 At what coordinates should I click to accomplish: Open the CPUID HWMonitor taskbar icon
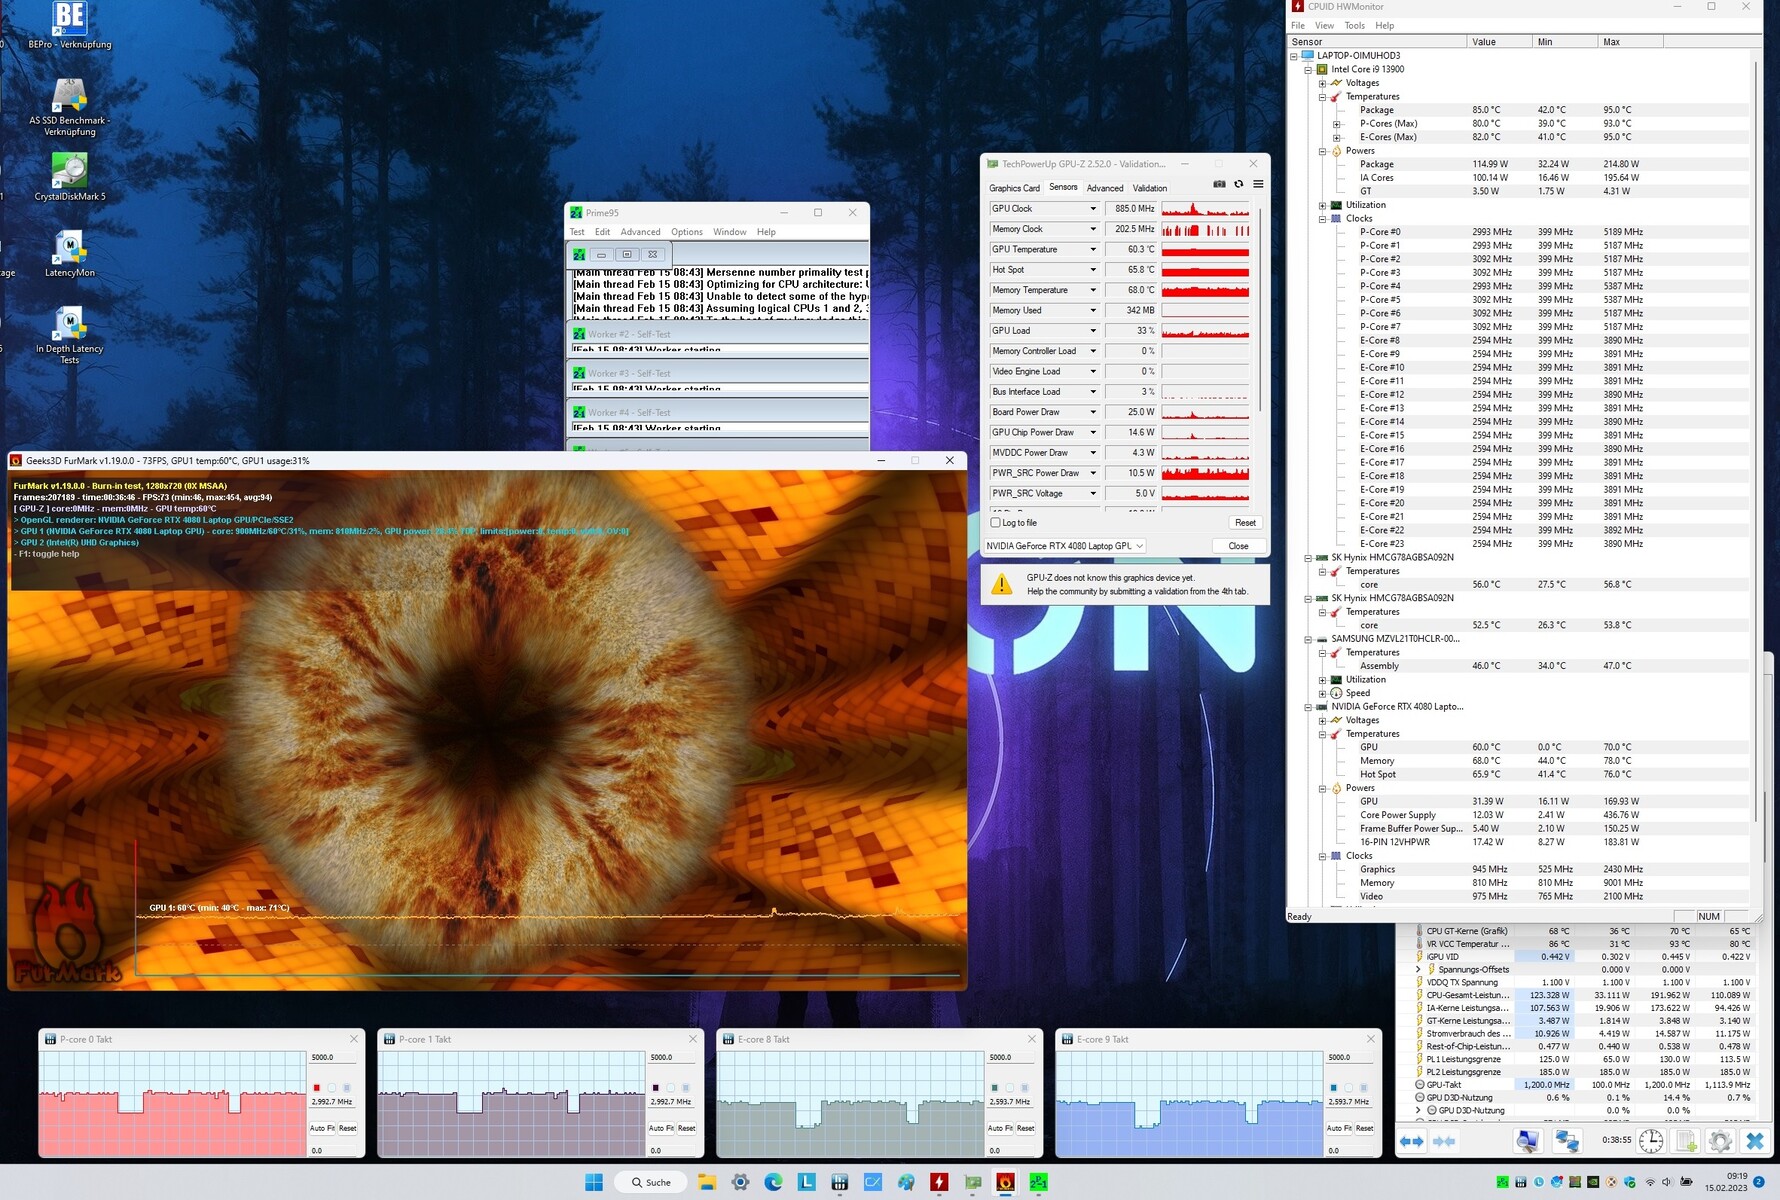[x=939, y=1182]
